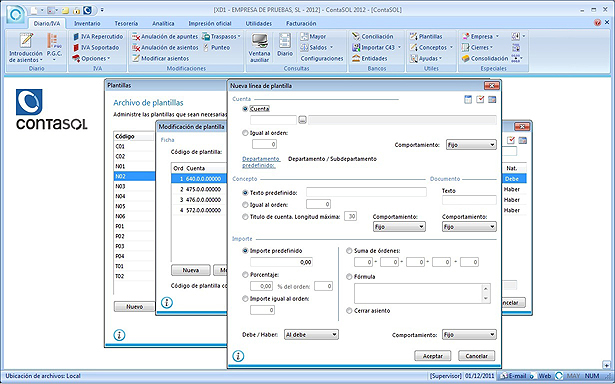Switch to the Tesorería ribbon tab
Image resolution: width=615 pixels, height=384 pixels.
coord(126,24)
